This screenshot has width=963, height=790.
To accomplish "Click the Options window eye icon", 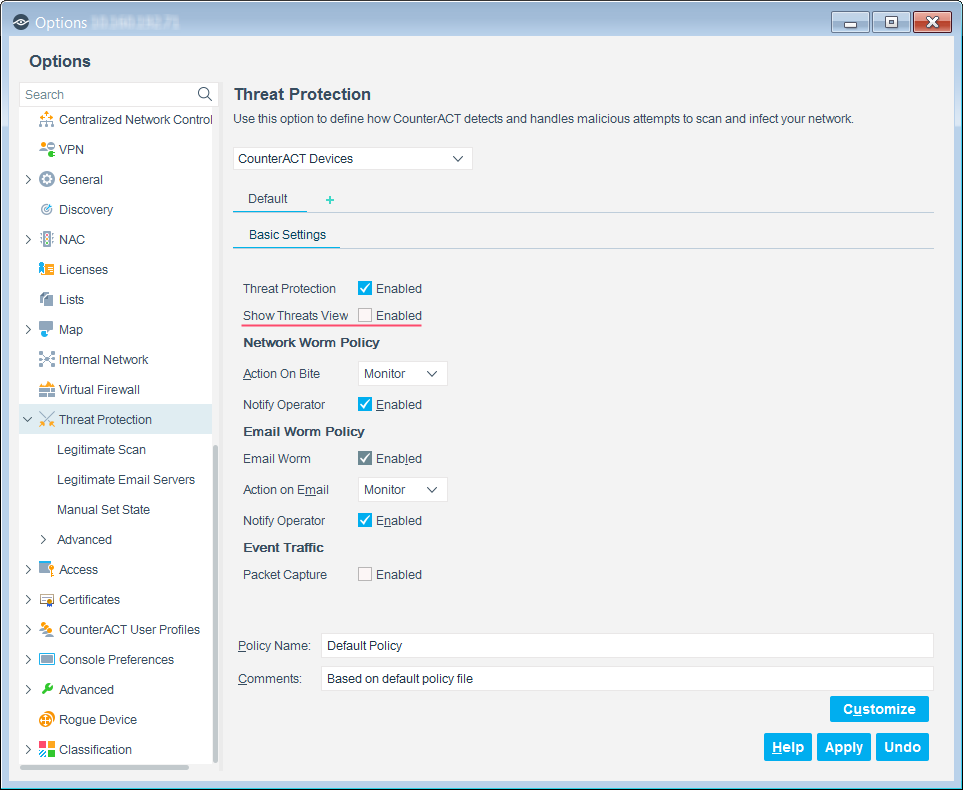I will 21,23.
